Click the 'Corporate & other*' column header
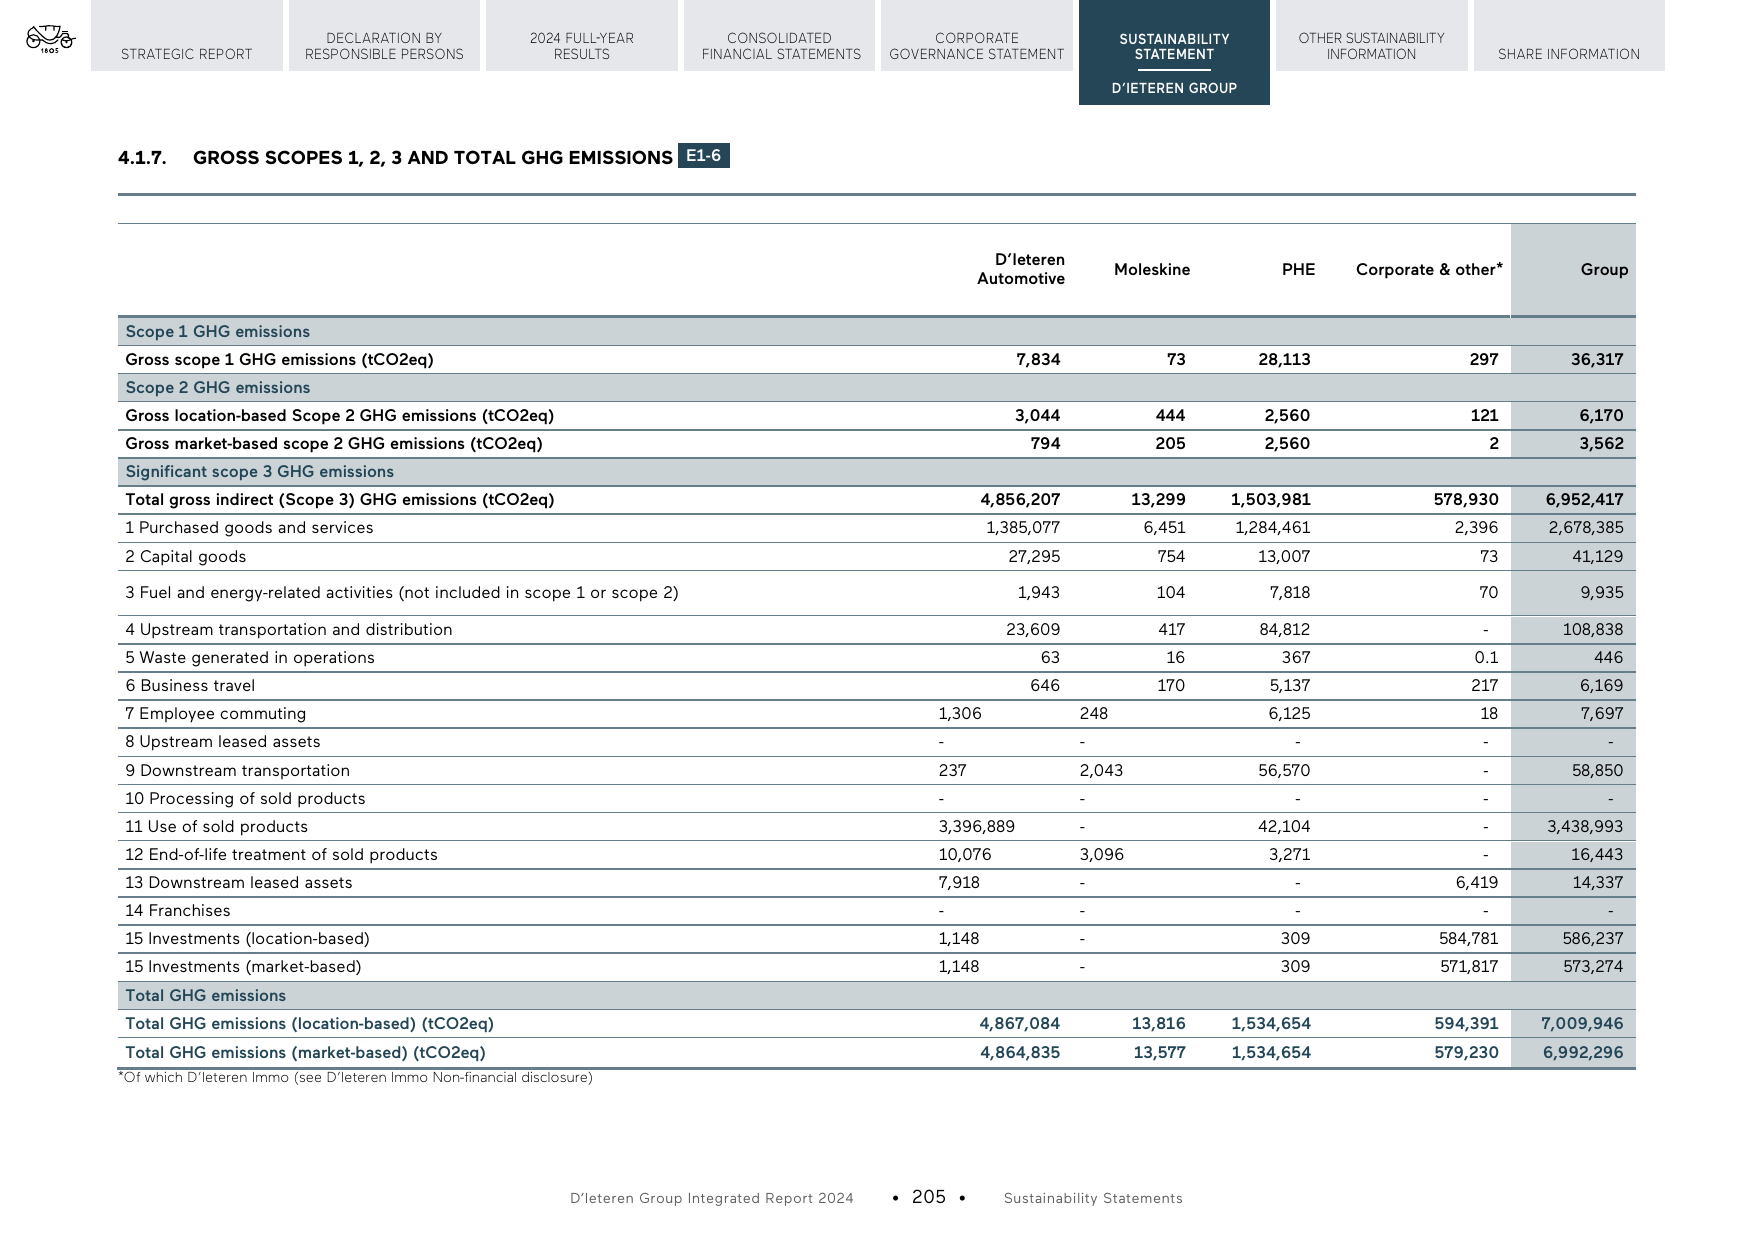 tap(1429, 269)
